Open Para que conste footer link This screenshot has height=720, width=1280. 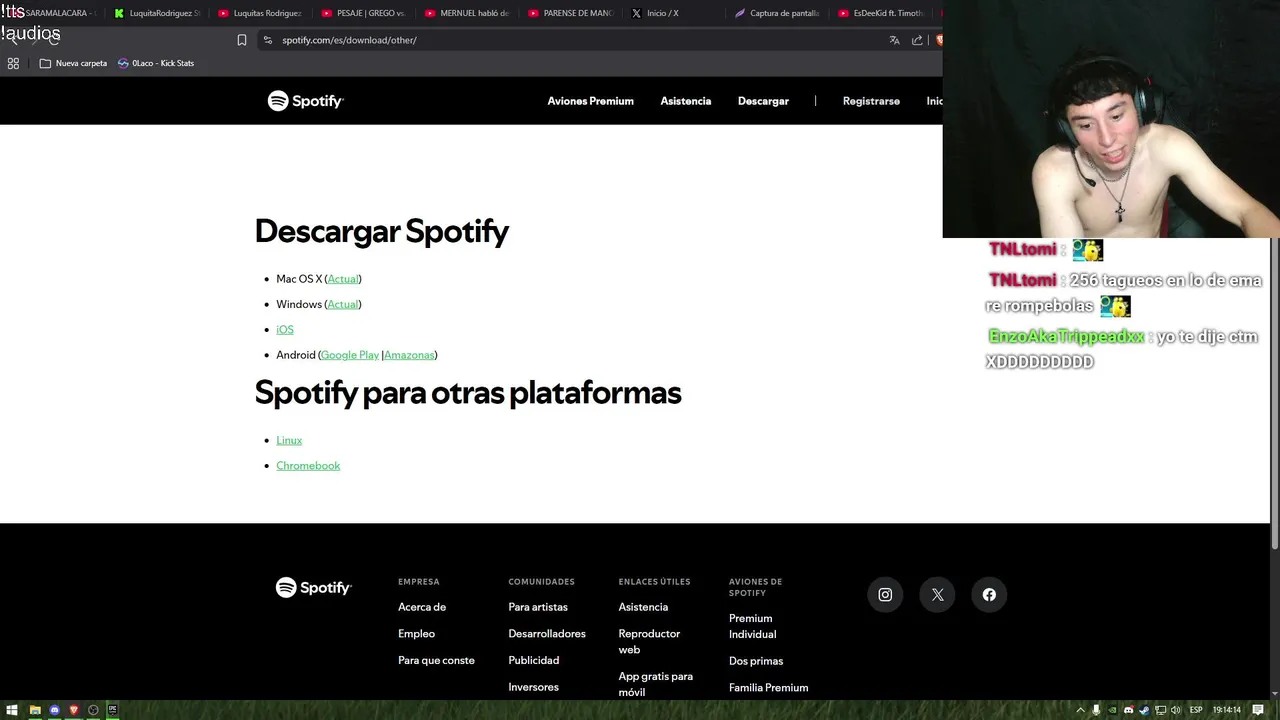(436, 660)
